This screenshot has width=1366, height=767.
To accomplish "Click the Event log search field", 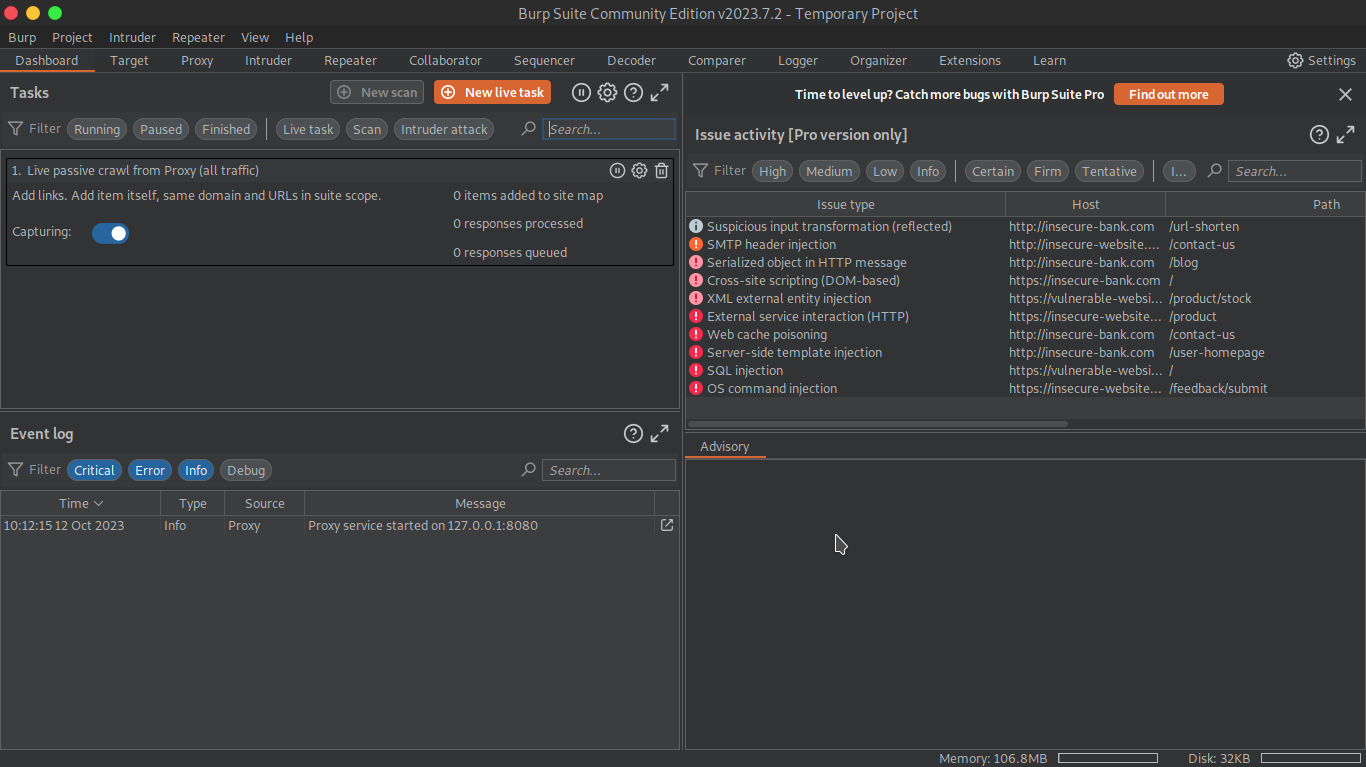I will coord(608,470).
